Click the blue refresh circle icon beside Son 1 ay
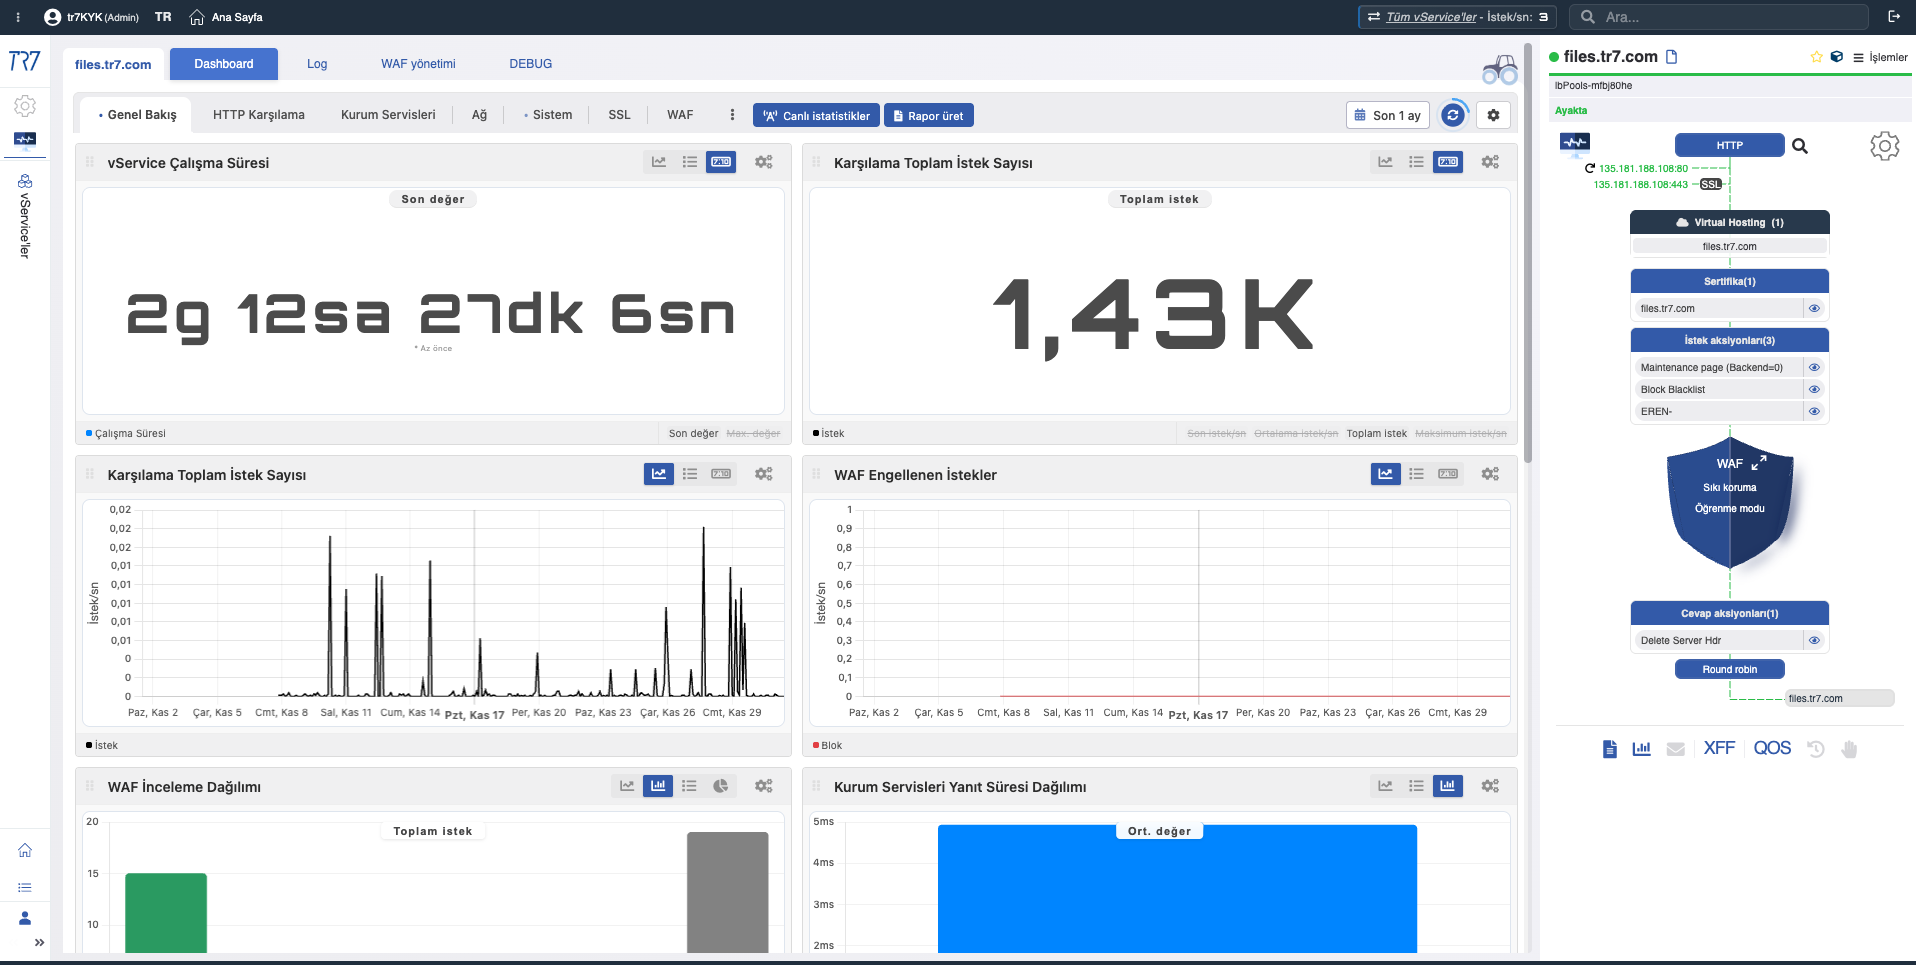This screenshot has width=1916, height=965. pos(1453,115)
